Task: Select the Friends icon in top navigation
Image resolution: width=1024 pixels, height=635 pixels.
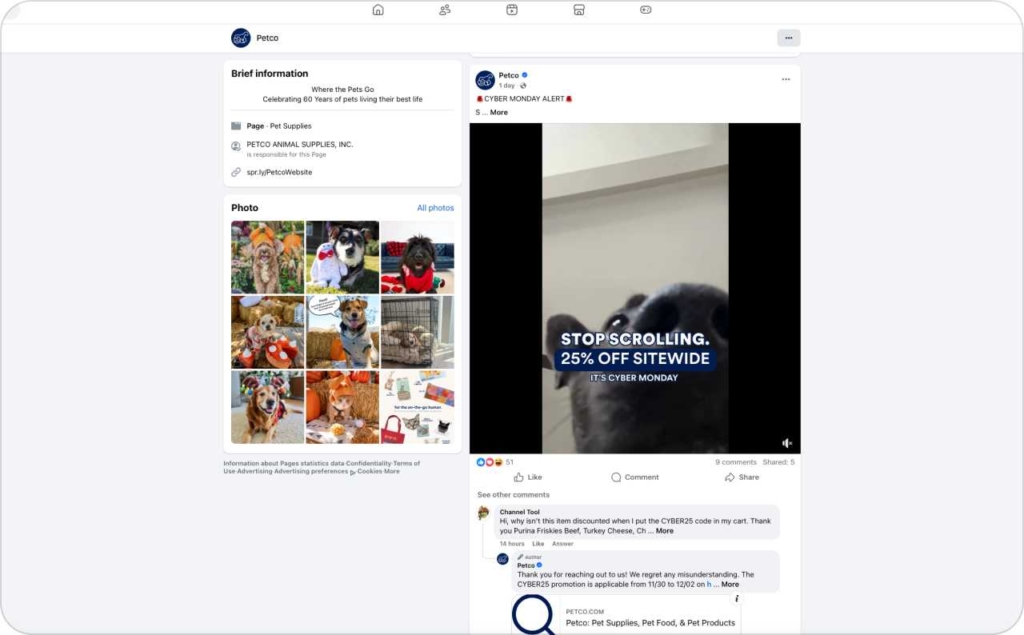Action: click(444, 9)
